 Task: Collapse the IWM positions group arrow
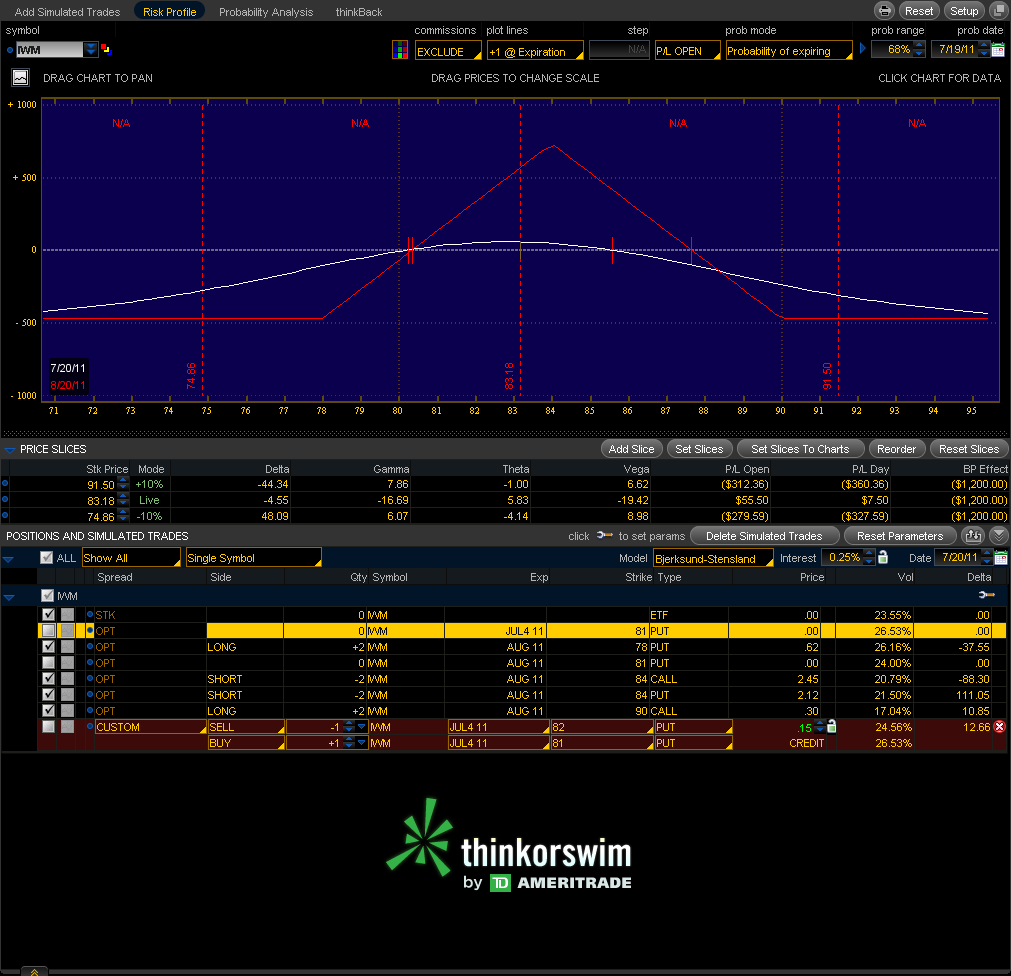tap(9, 597)
